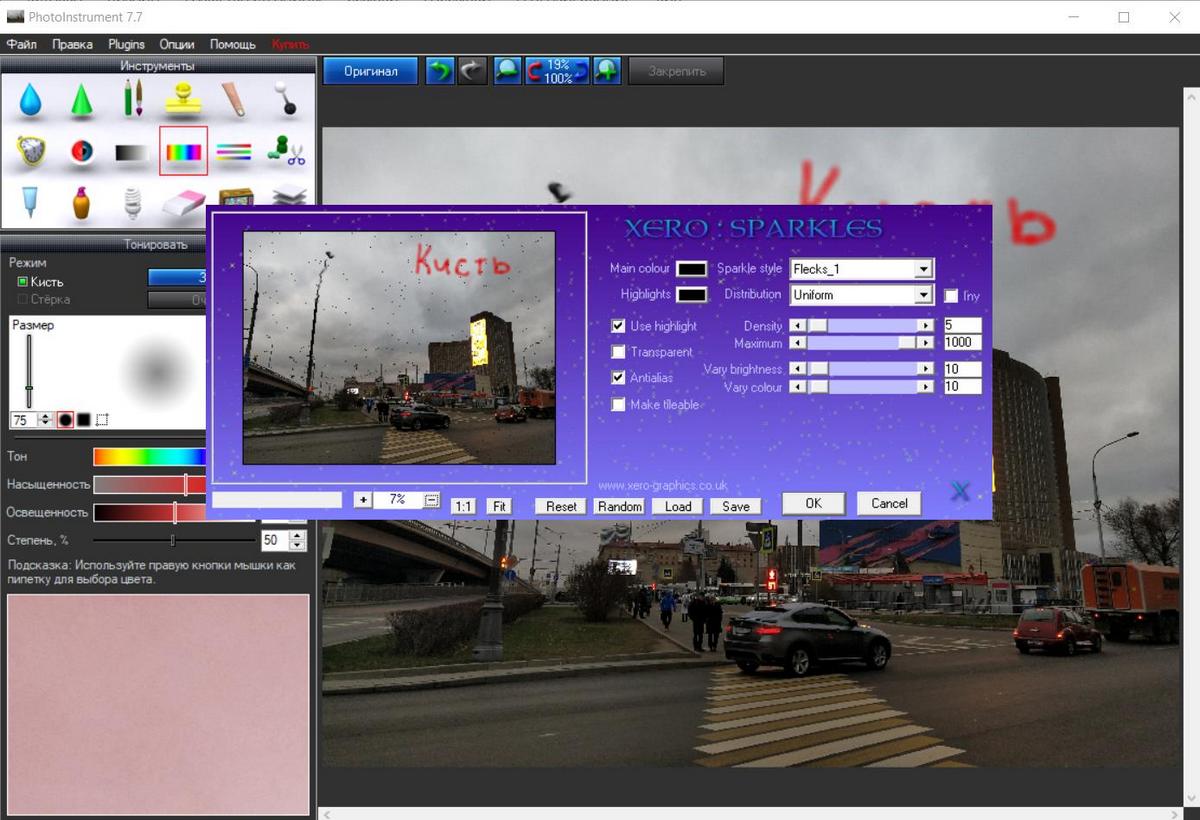The height and width of the screenshot is (820, 1200).
Task: Choose the rainbow colorize tool
Action: point(184,151)
